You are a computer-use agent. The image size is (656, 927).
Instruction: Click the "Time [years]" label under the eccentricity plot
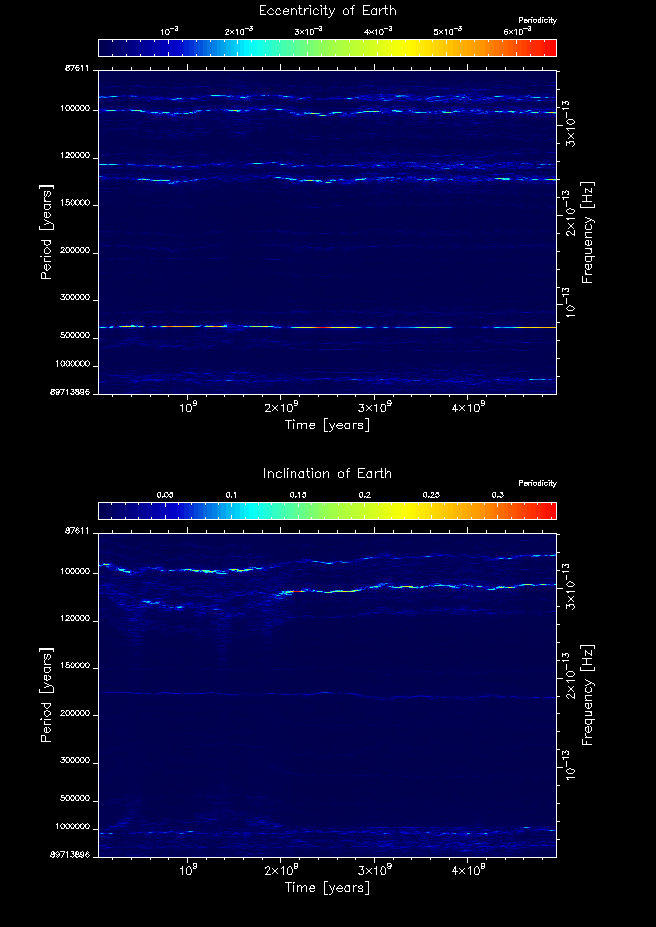tap(327, 425)
